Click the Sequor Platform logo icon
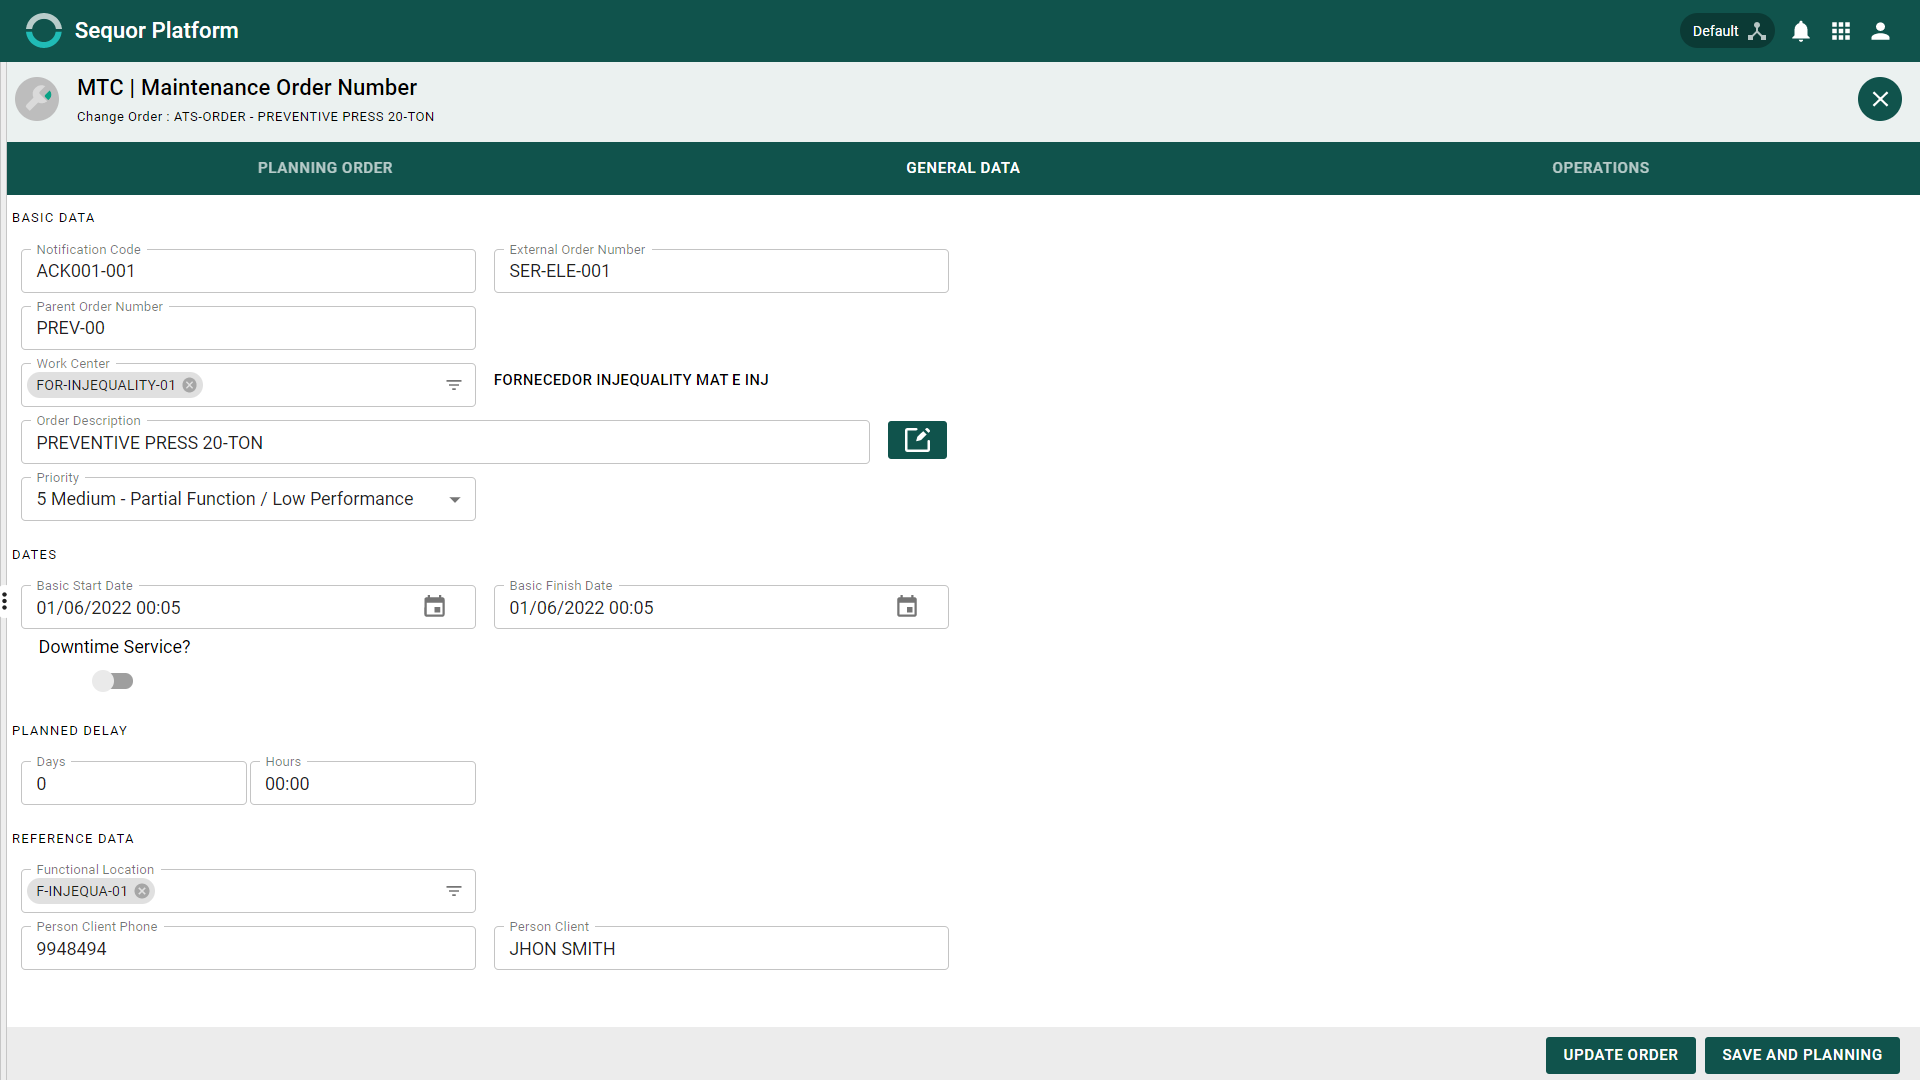This screenshot has height=1080, width=1920. [43, 30]
